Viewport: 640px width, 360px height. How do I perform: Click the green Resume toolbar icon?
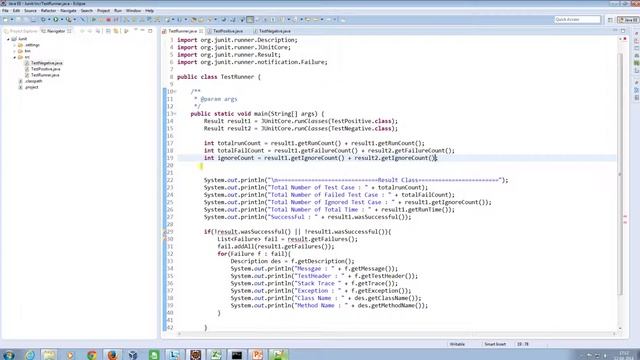pyautogui.click(x=94, y=20)
